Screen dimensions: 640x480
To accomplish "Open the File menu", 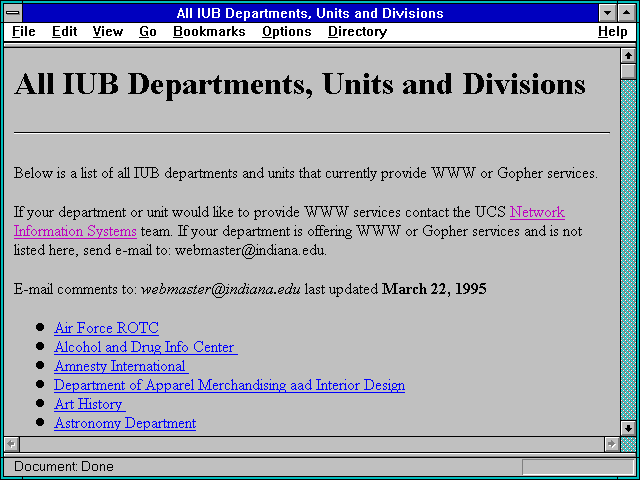I will (24, 32).
